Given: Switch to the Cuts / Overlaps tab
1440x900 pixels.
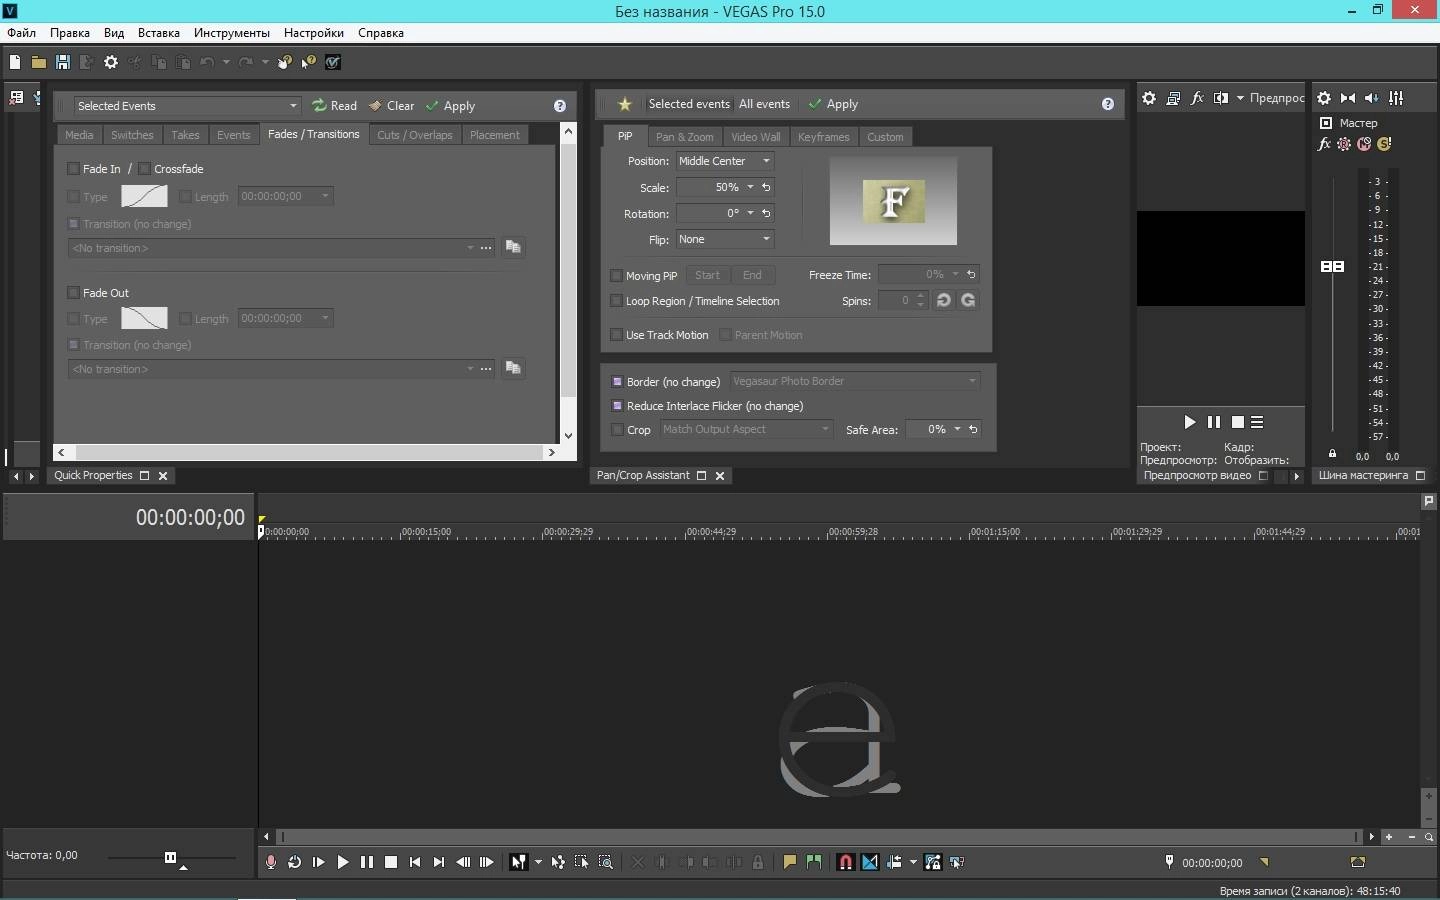Looking at the screenshot, I should pyautogui.click(x=415, y=135).
